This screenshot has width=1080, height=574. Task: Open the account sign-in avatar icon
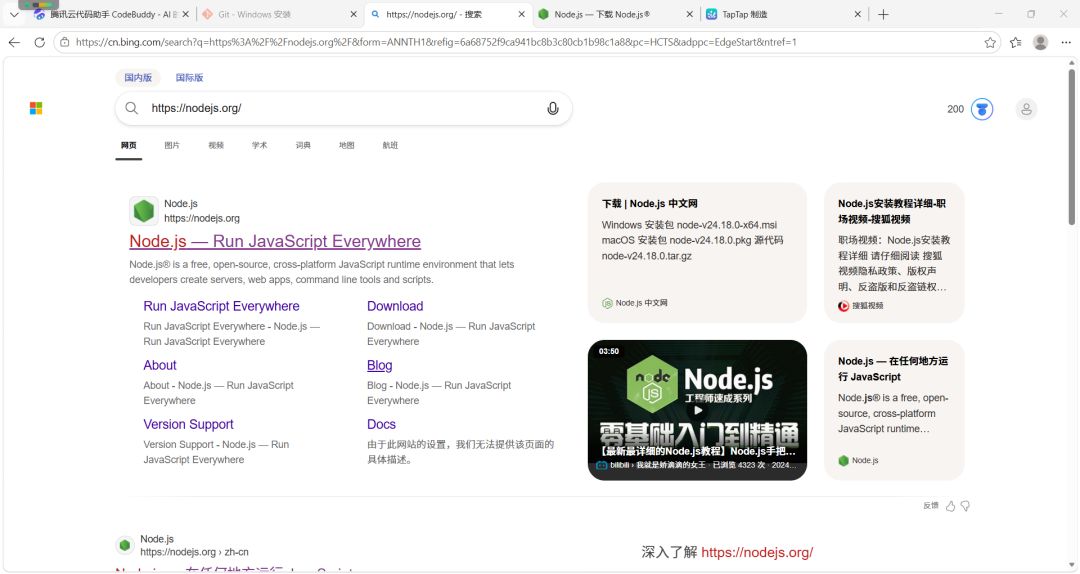[1026, 109]
